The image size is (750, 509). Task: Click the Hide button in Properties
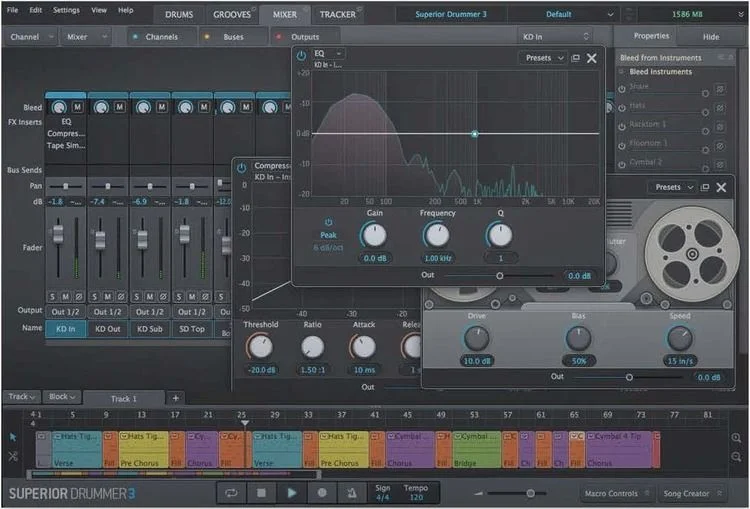[711, 37]
